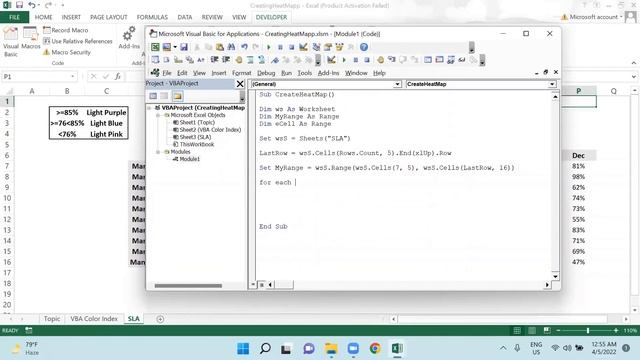
Task: Click the Excel zoom slider handle
Action: click(x=588, y=330)
